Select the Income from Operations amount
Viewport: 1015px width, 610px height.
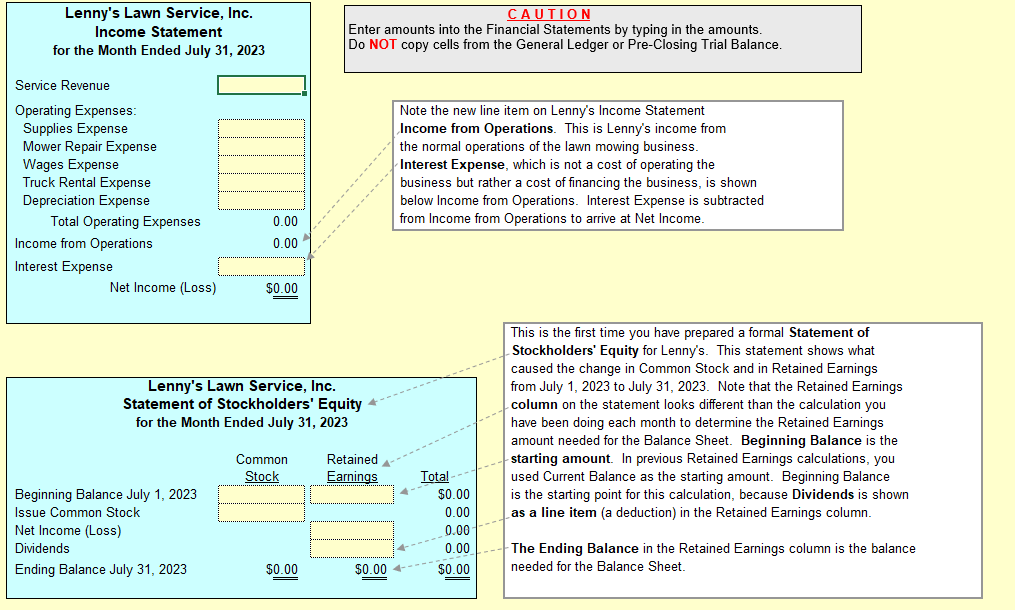point(283,243)
